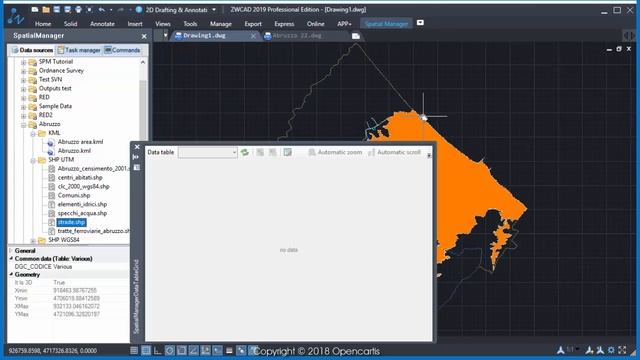
Task: Click the table options icon beside refresh
Action: pos(288,152)
